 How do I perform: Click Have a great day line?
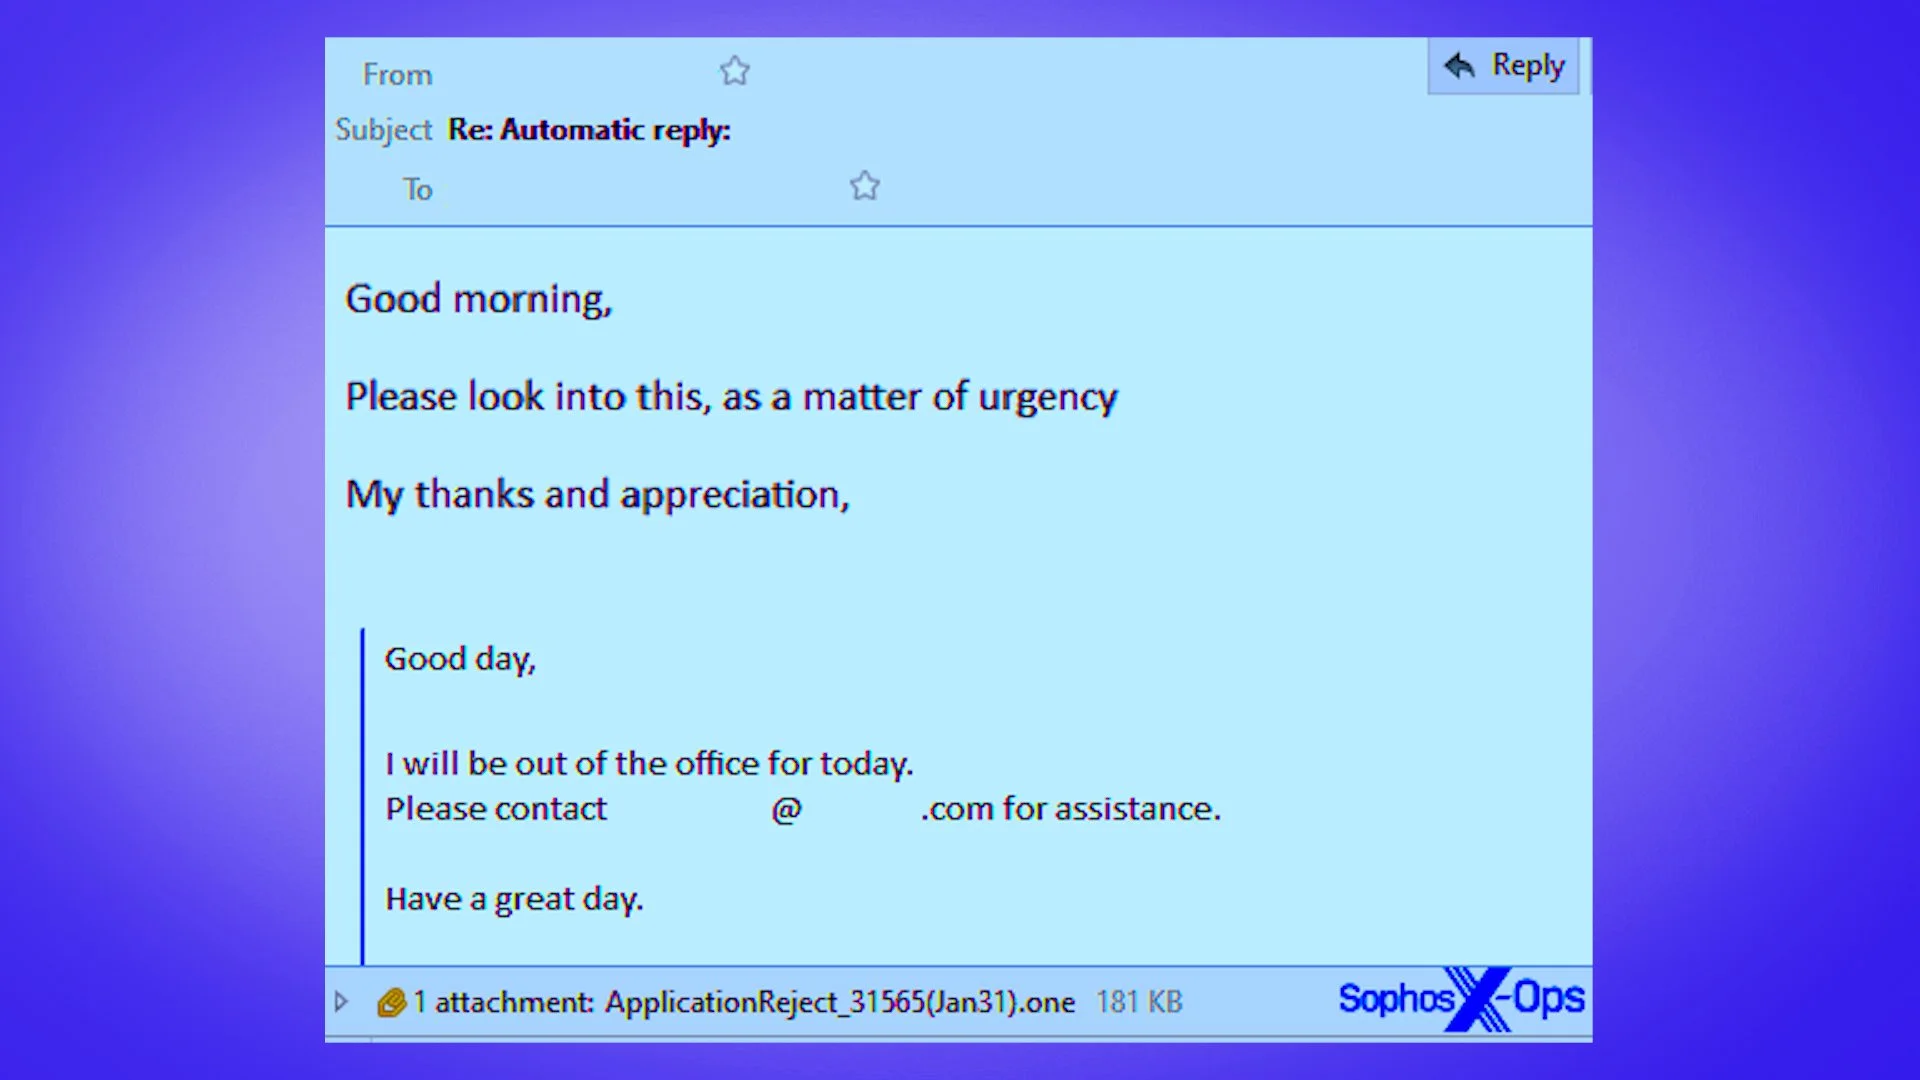pos(514,899)
